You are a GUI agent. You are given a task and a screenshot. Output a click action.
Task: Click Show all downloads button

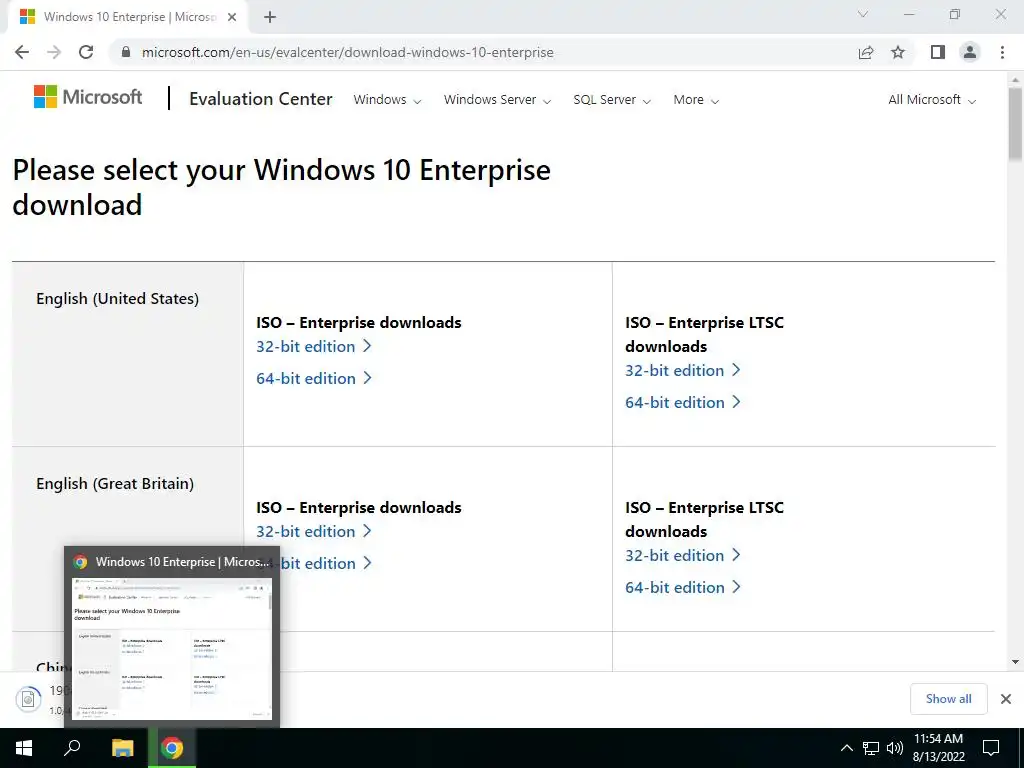(x=948, y=699)
